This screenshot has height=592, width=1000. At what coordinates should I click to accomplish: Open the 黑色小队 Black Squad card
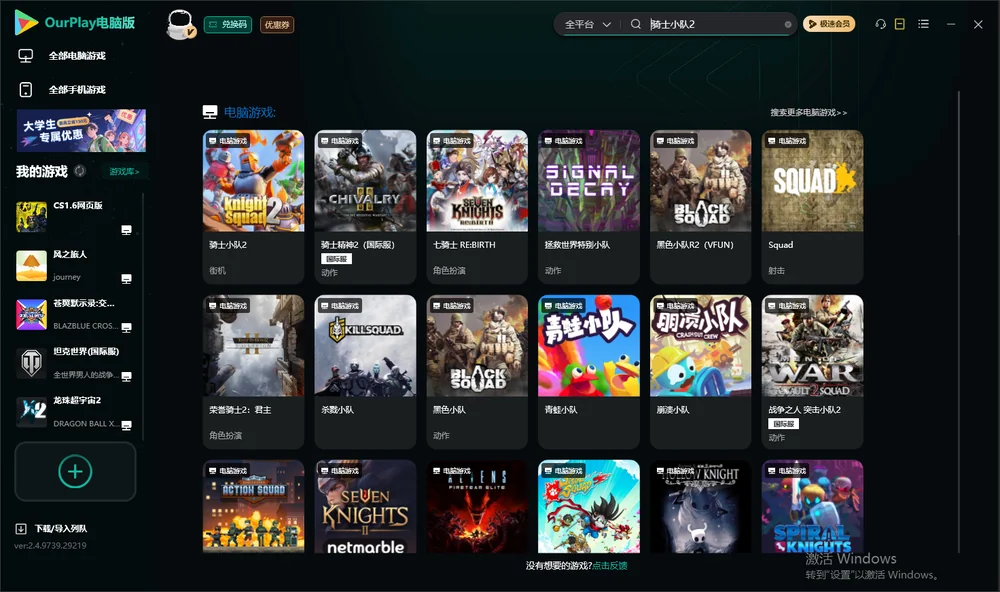pos(477,372)
